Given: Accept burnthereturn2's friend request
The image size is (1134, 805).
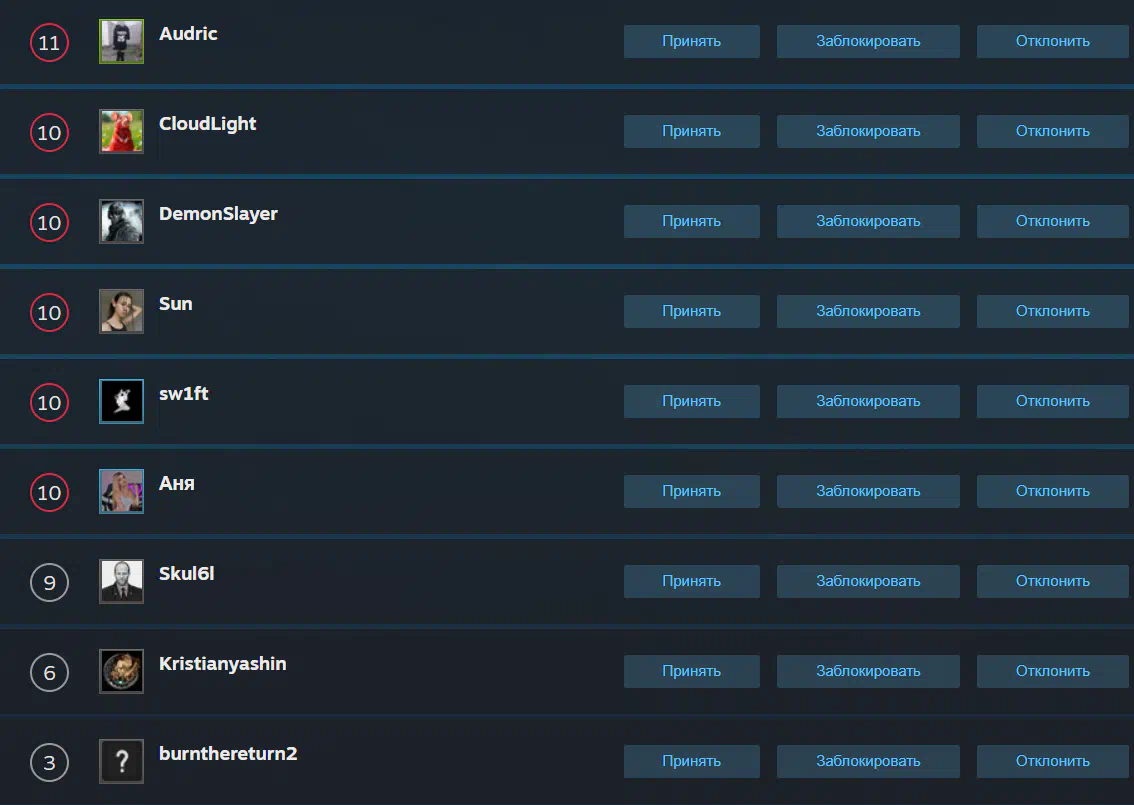Looking at the screenshot, I should 691,761.
